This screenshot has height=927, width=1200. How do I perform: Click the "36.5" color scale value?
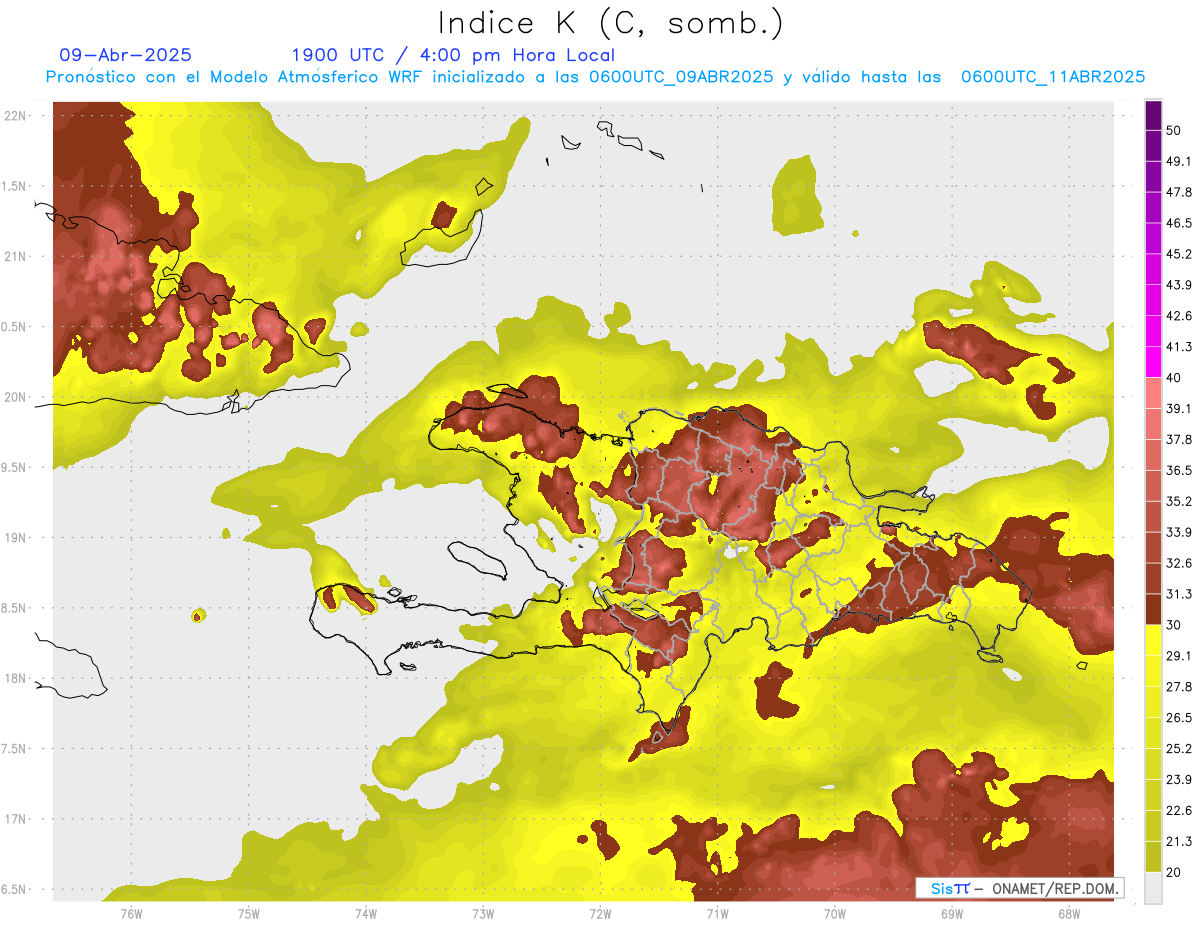tap(1179, 470)
